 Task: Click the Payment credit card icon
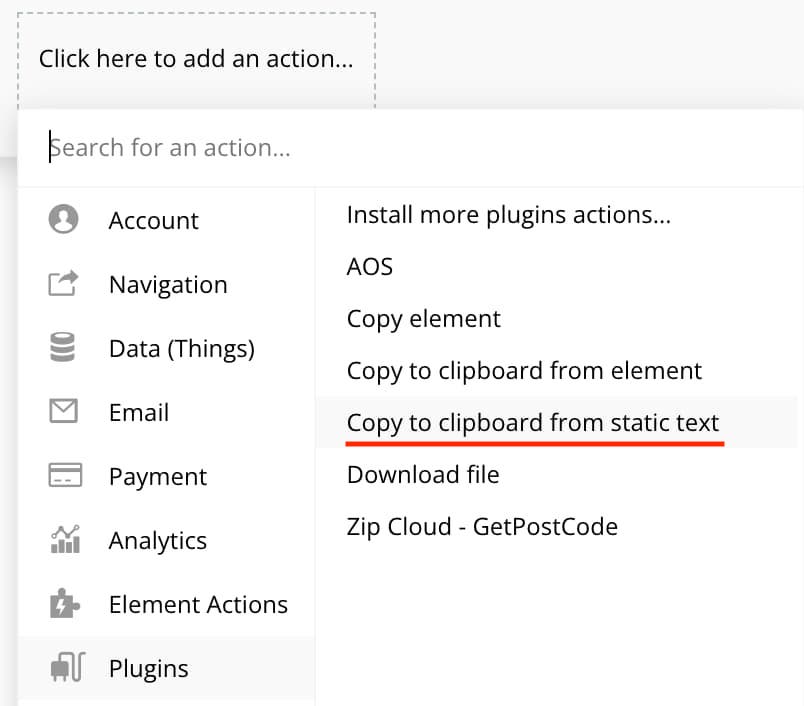click(x=65, y=475)
